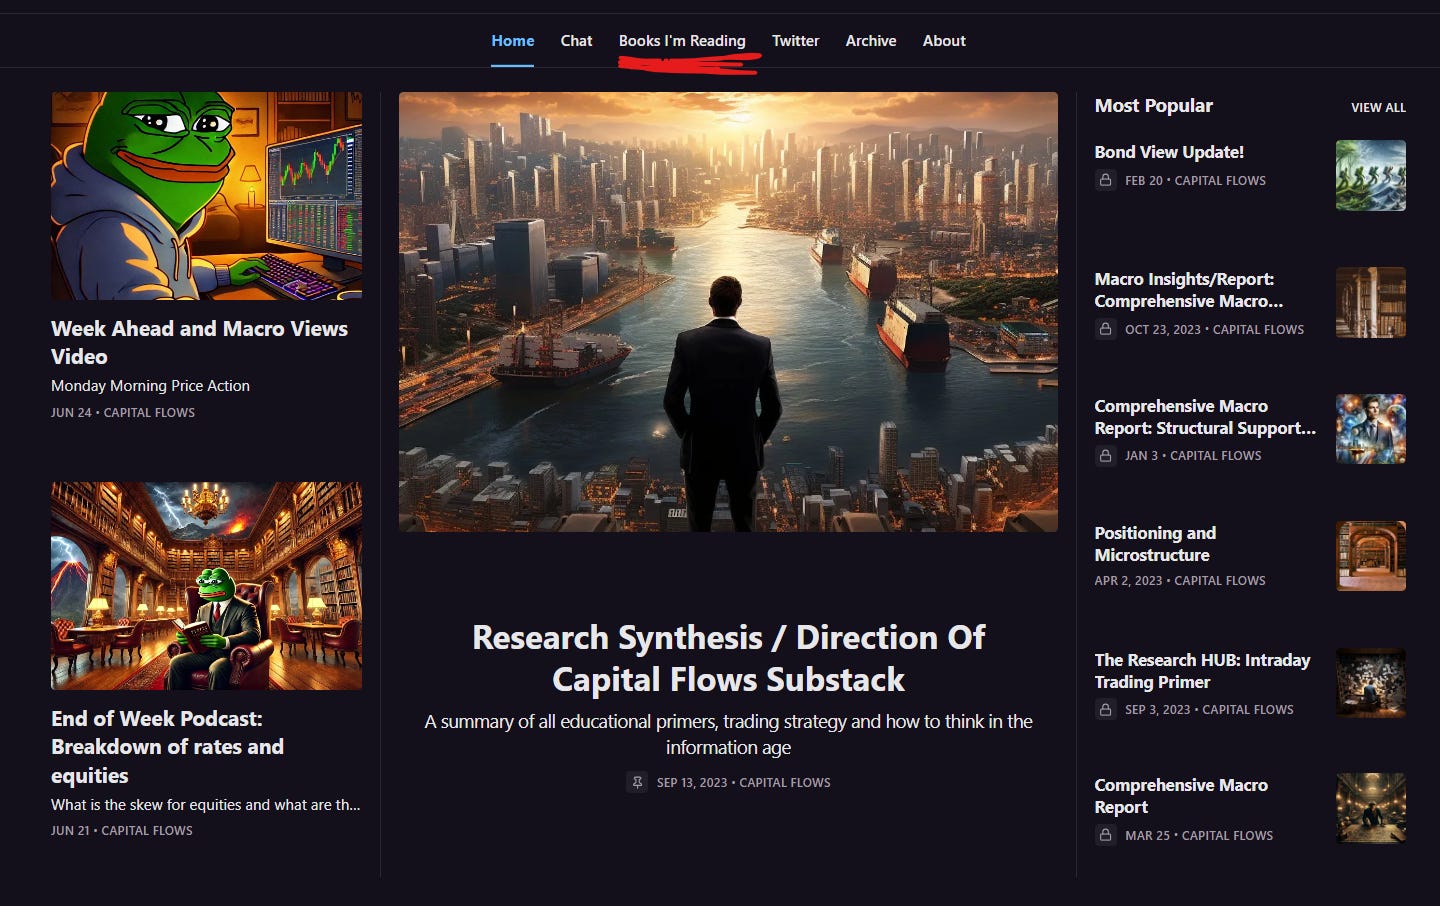Click lock icon next to SEP 3, 2023
This screenshot has height=906, width=1440.
[x=1105, y=709]
